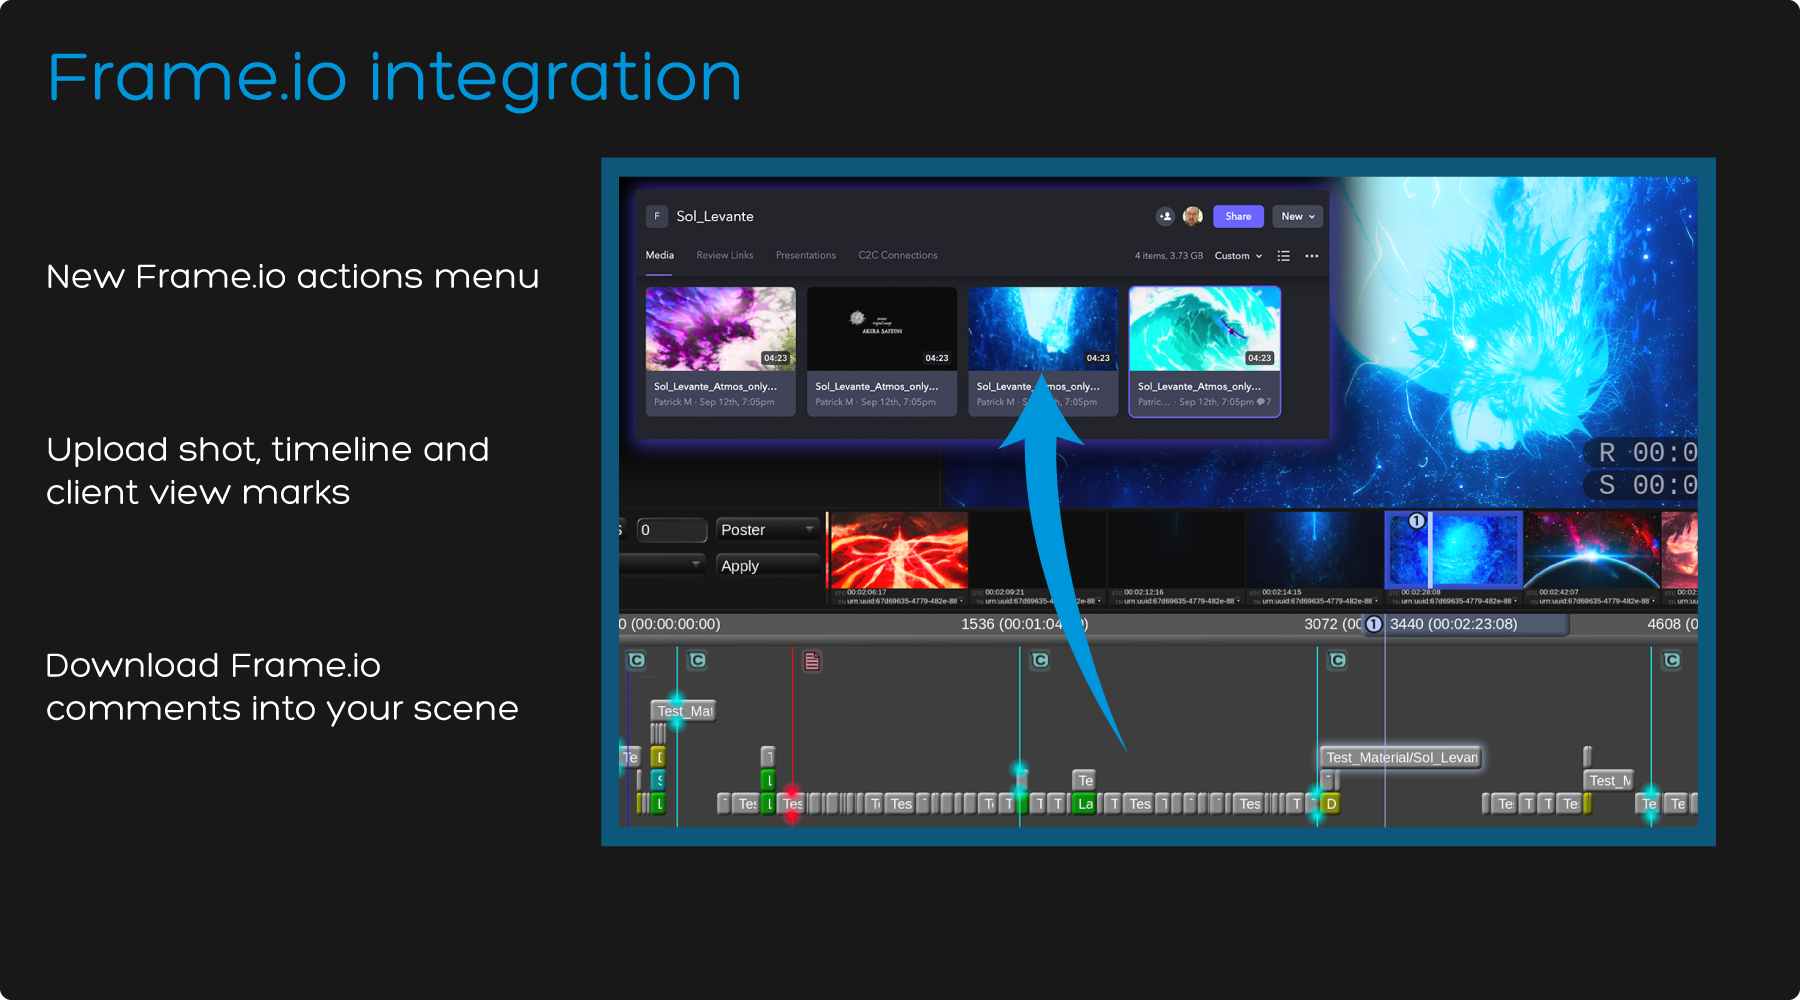Open the user avatar profile menu
Screen dimensions: 1800x1000
pos(1192,216)
